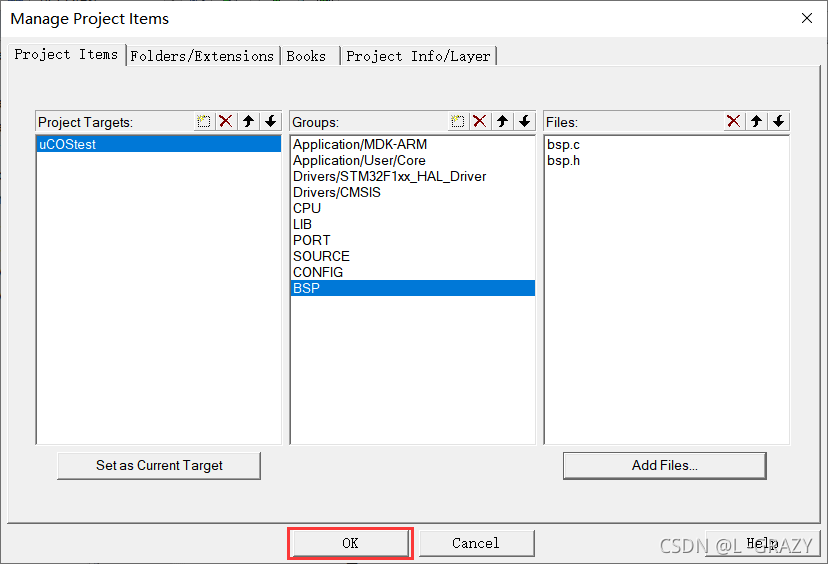
Task: Delete the selected group
Action: 479,121
